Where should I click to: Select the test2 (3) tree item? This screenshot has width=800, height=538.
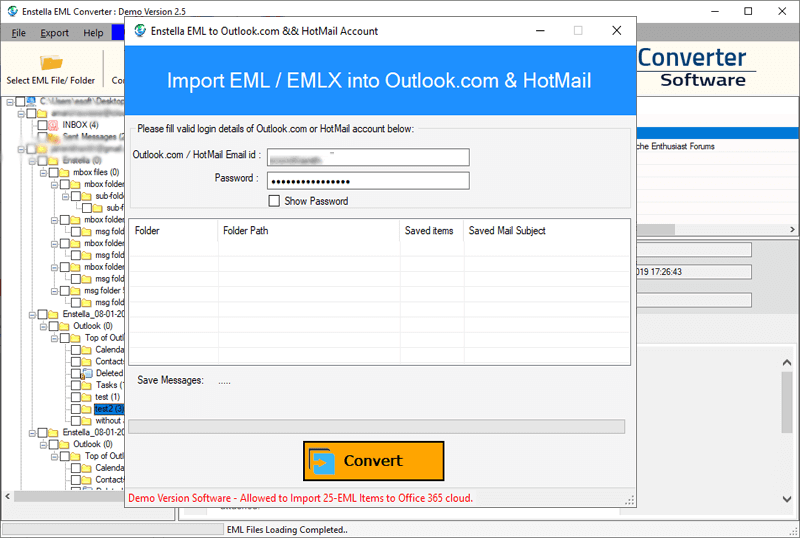click(x=109, y=409)
